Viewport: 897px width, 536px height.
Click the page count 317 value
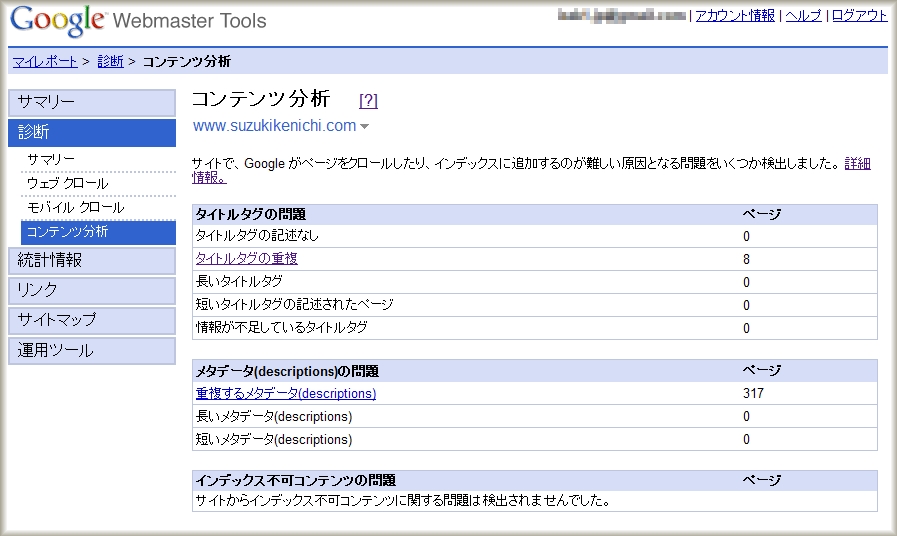coord(753,394)
